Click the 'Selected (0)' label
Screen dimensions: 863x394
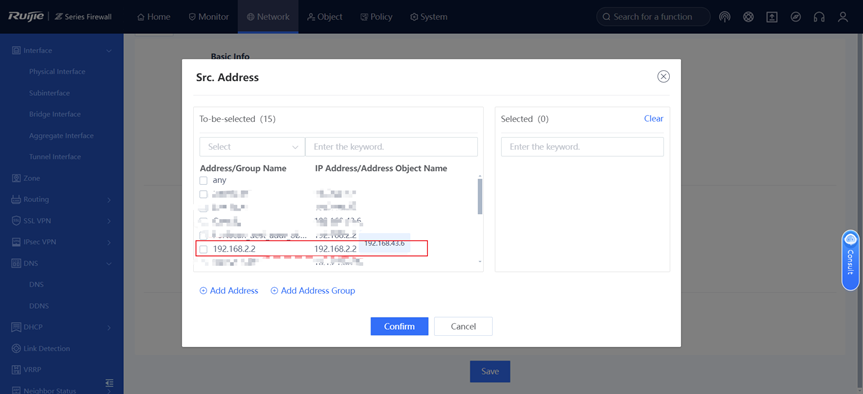(525, 119)
